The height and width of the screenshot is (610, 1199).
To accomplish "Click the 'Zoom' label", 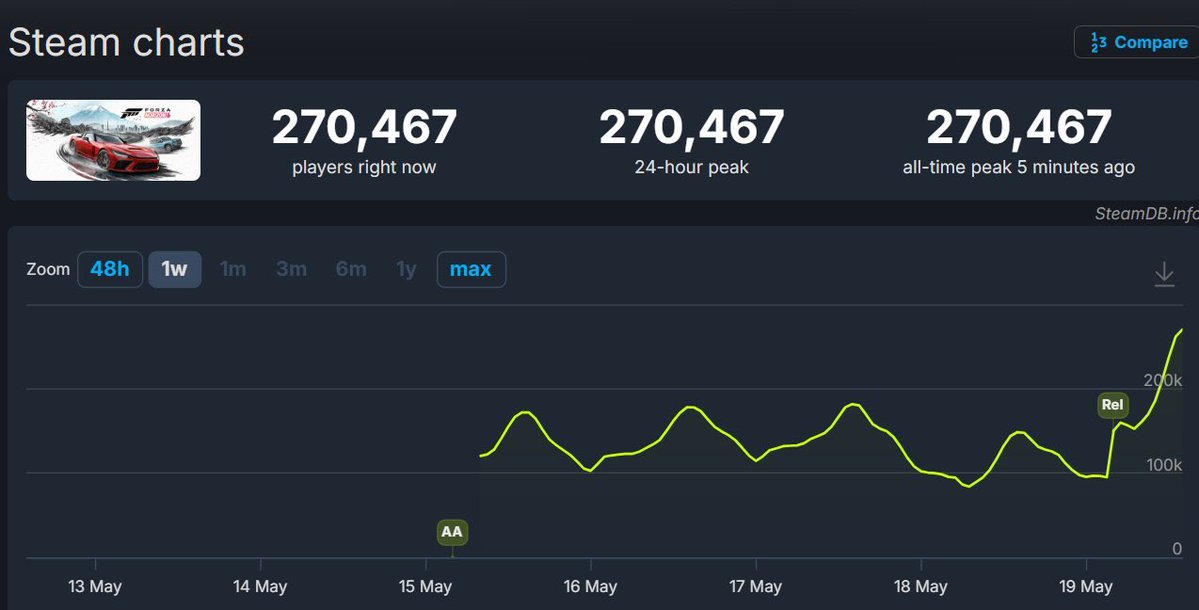I will [x=48, y=269].
